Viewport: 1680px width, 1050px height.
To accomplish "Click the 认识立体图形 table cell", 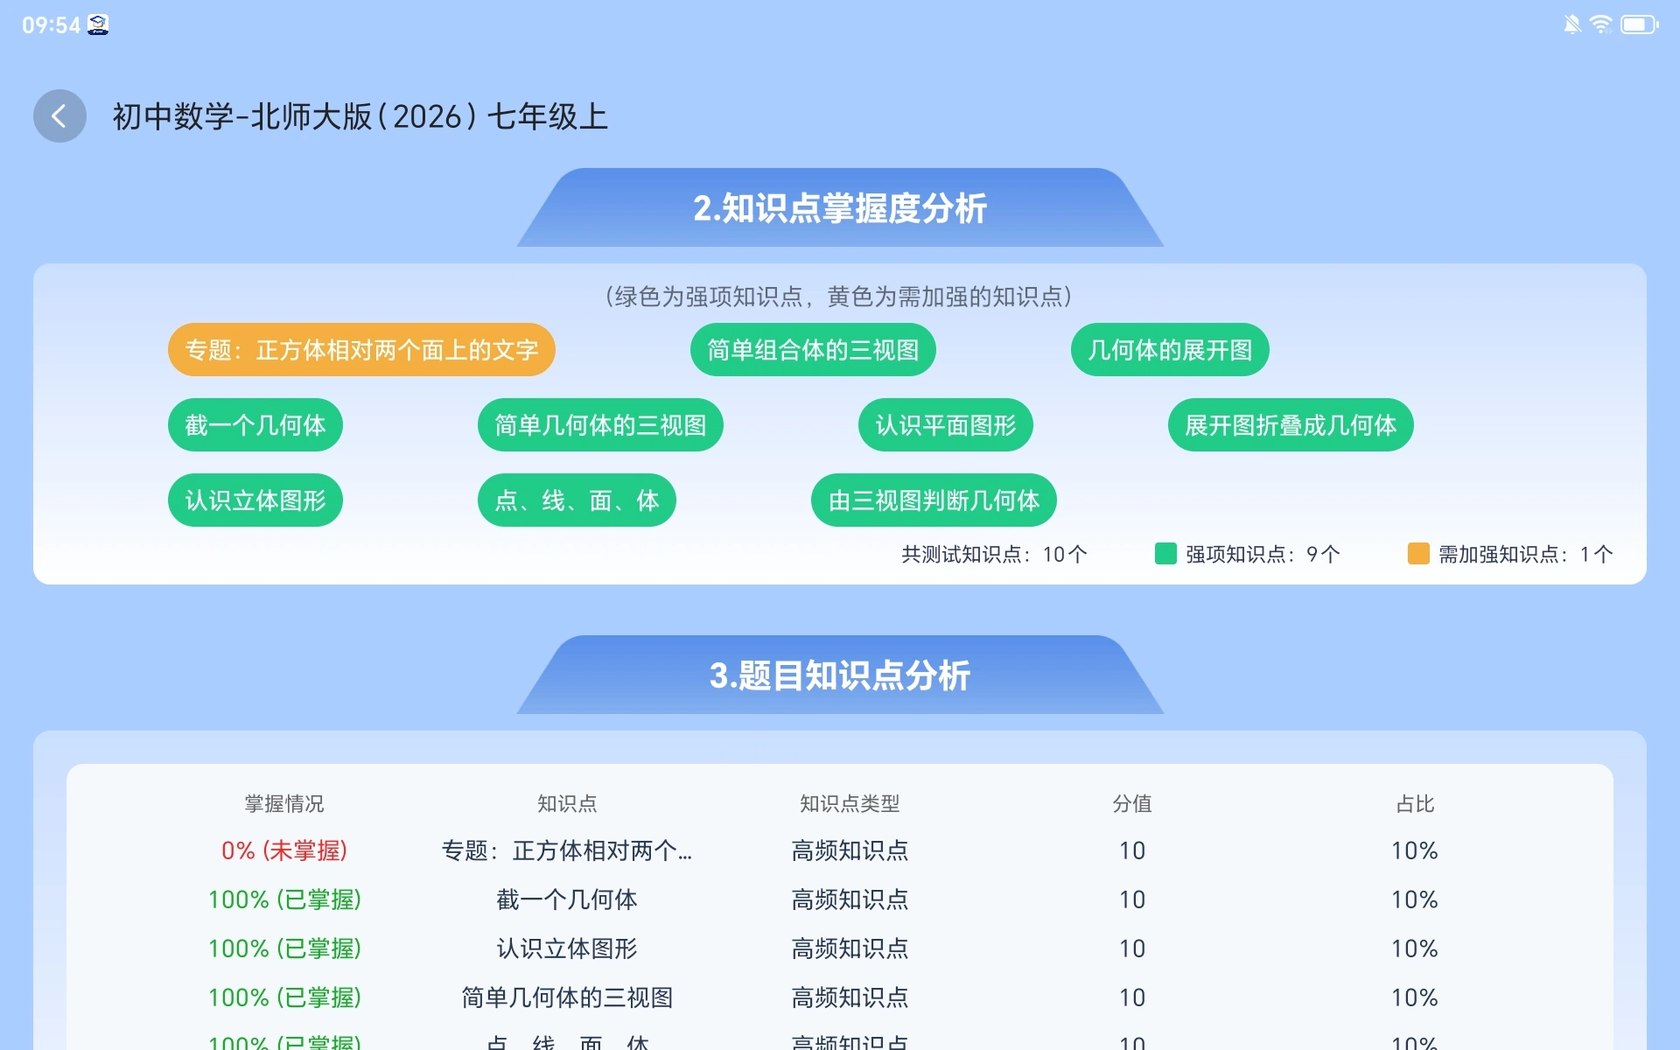I will pos(567,949).
